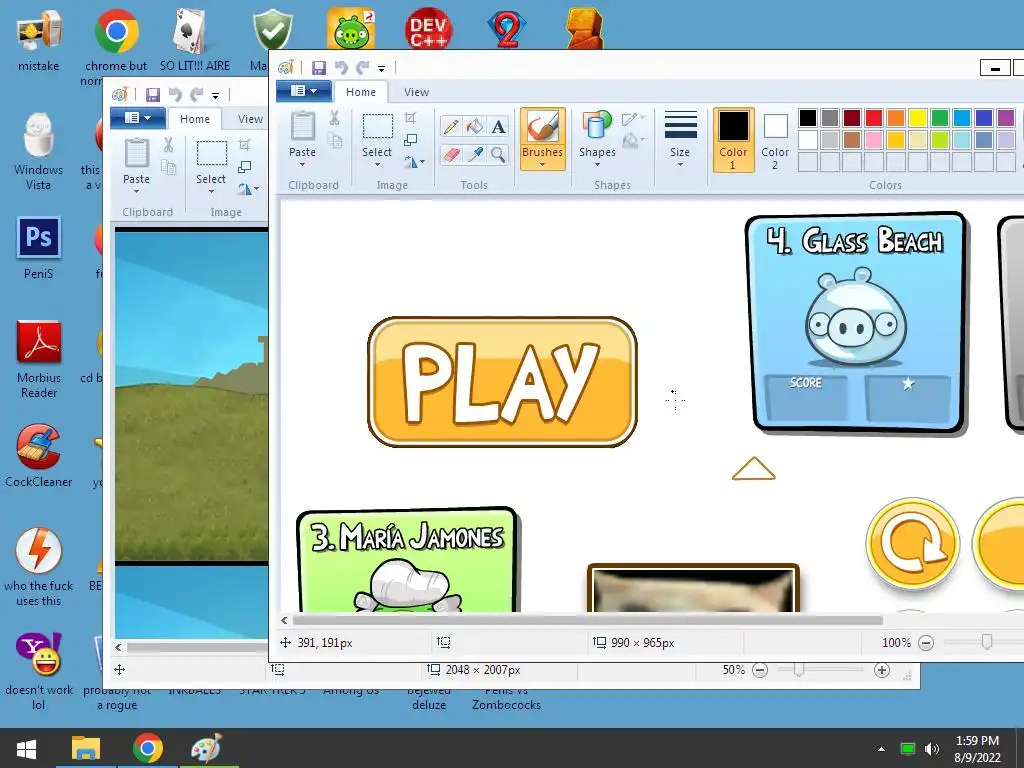Click the 3. María Jamones card on canvas

coord(408,560)
